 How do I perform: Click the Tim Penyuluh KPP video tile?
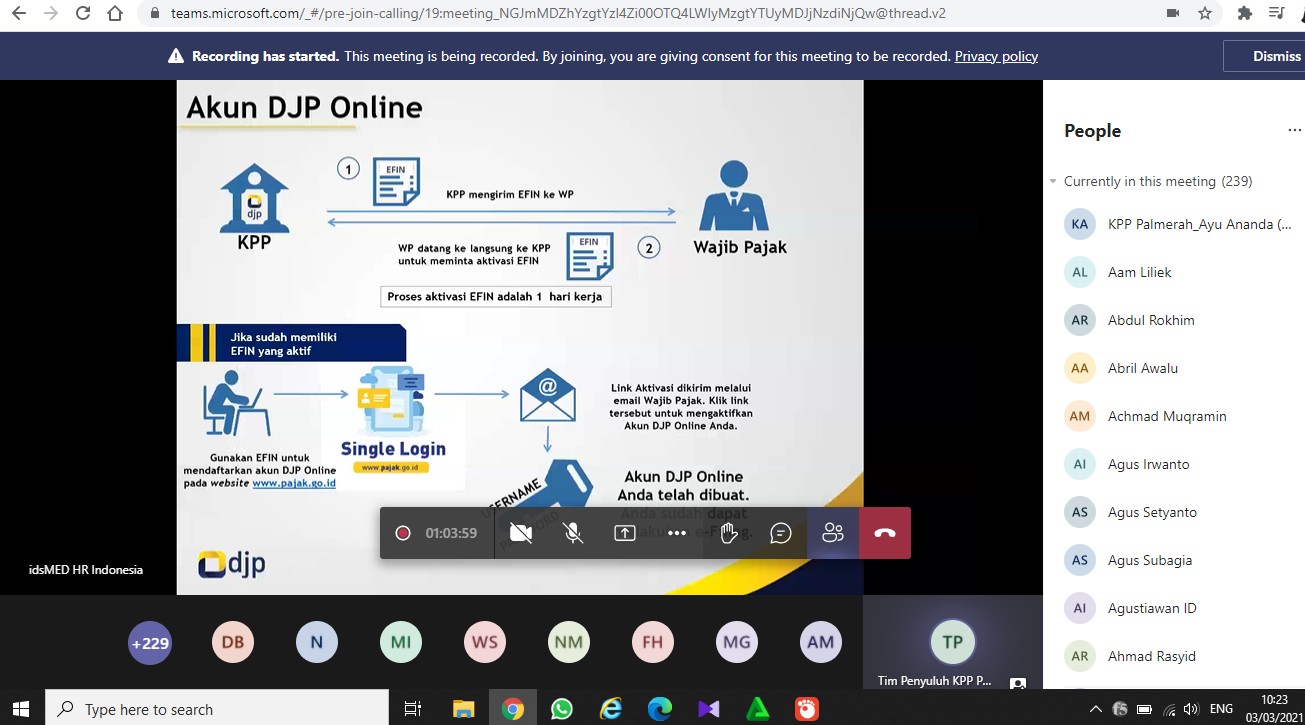point(951,643)
